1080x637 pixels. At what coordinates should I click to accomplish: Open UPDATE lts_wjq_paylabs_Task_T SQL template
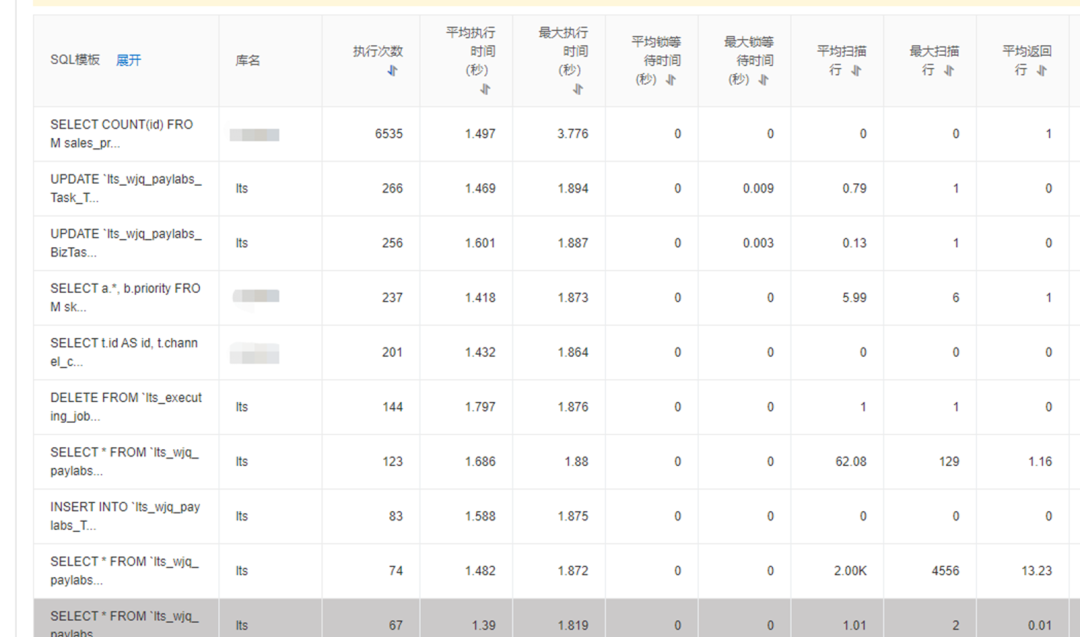pos(126,188)
